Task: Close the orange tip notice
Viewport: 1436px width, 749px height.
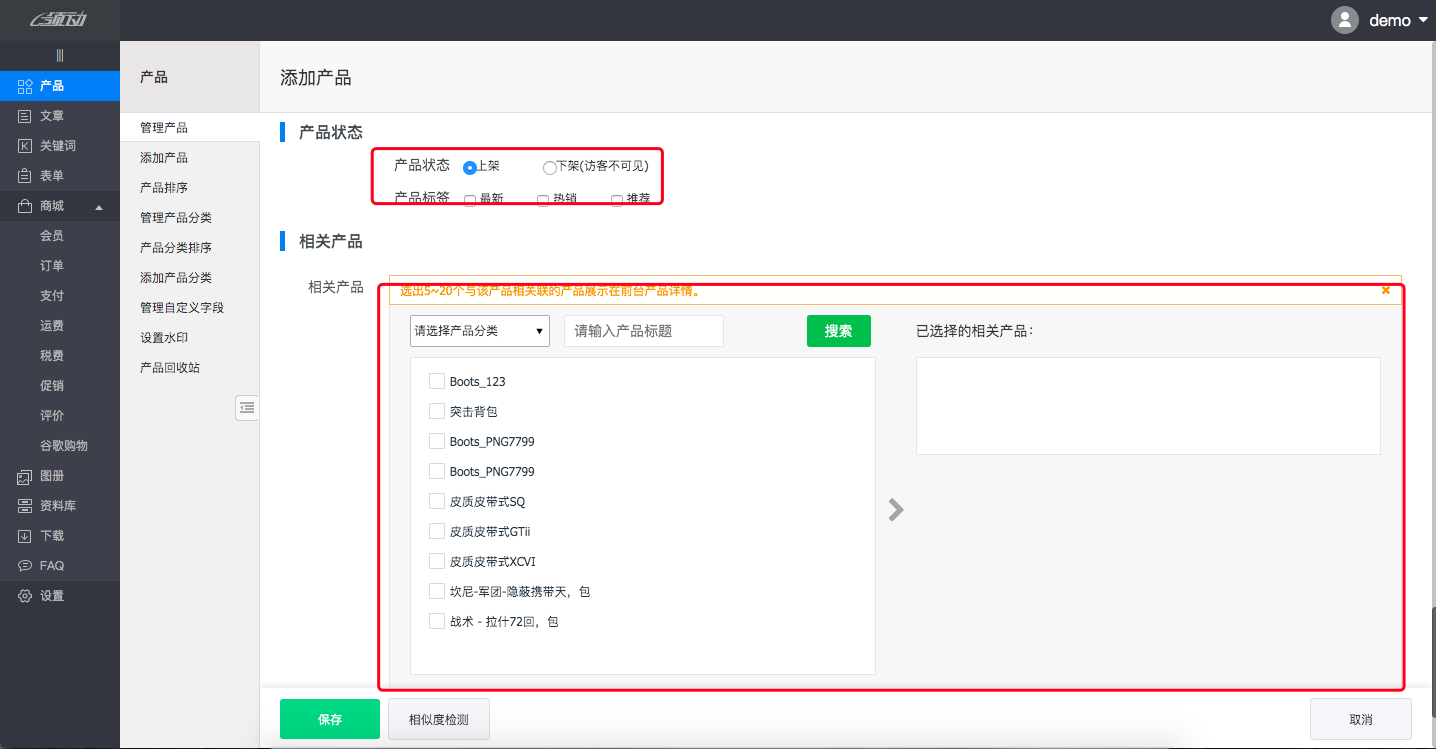Action: click(x=1385, y=290)
